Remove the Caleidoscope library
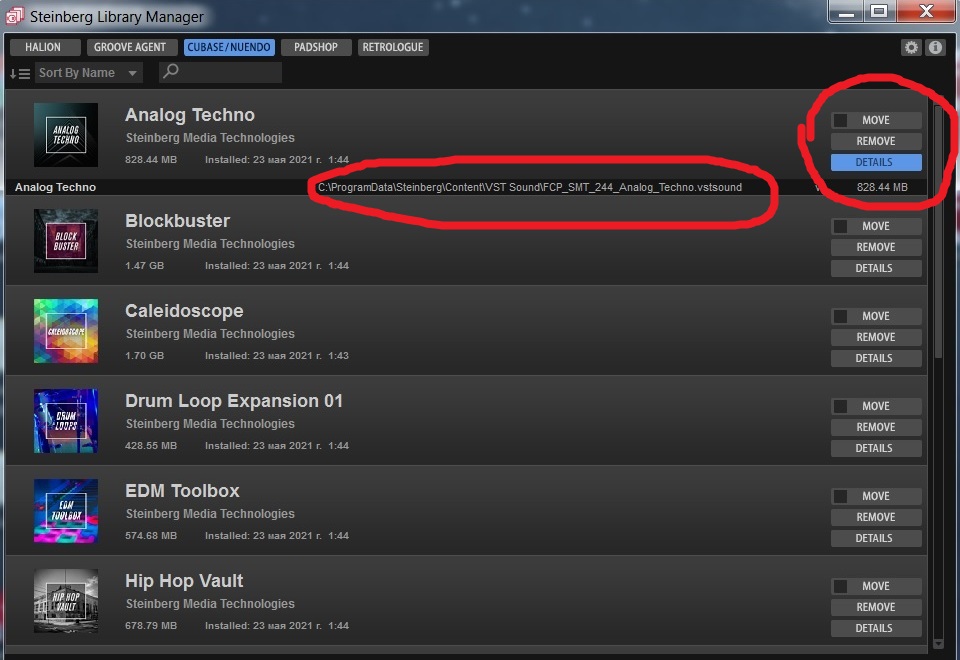960x660 pixels. point(876,337)
